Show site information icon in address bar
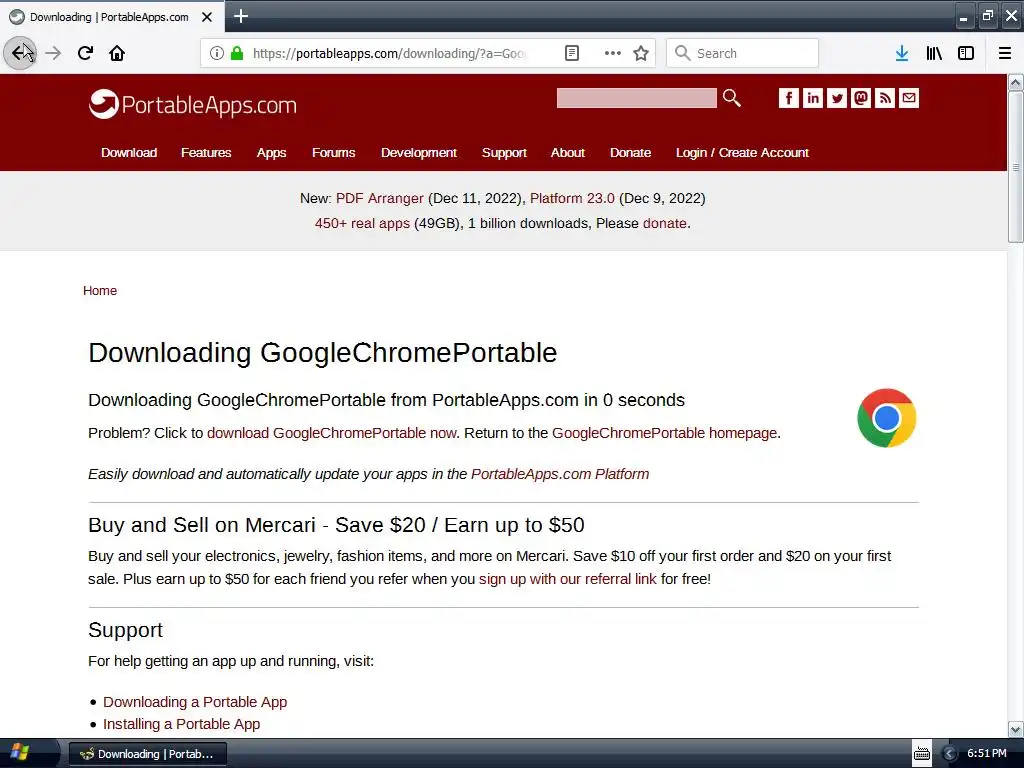The image size is (1024, 768). 216,53
